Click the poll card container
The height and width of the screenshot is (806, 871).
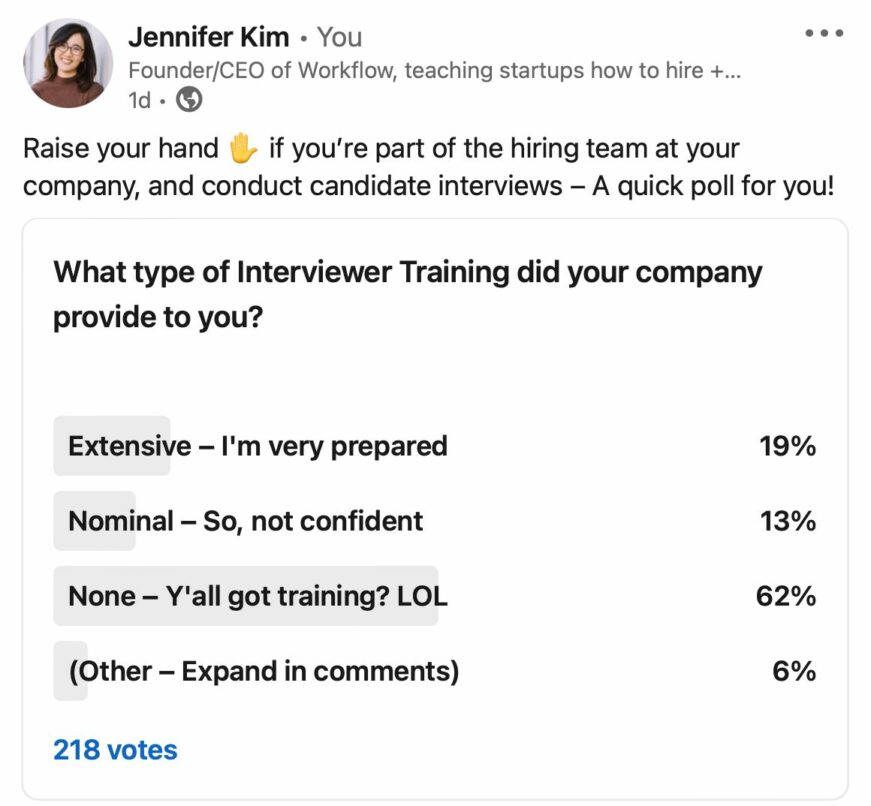pyautogui.click(x=435, y=380)
